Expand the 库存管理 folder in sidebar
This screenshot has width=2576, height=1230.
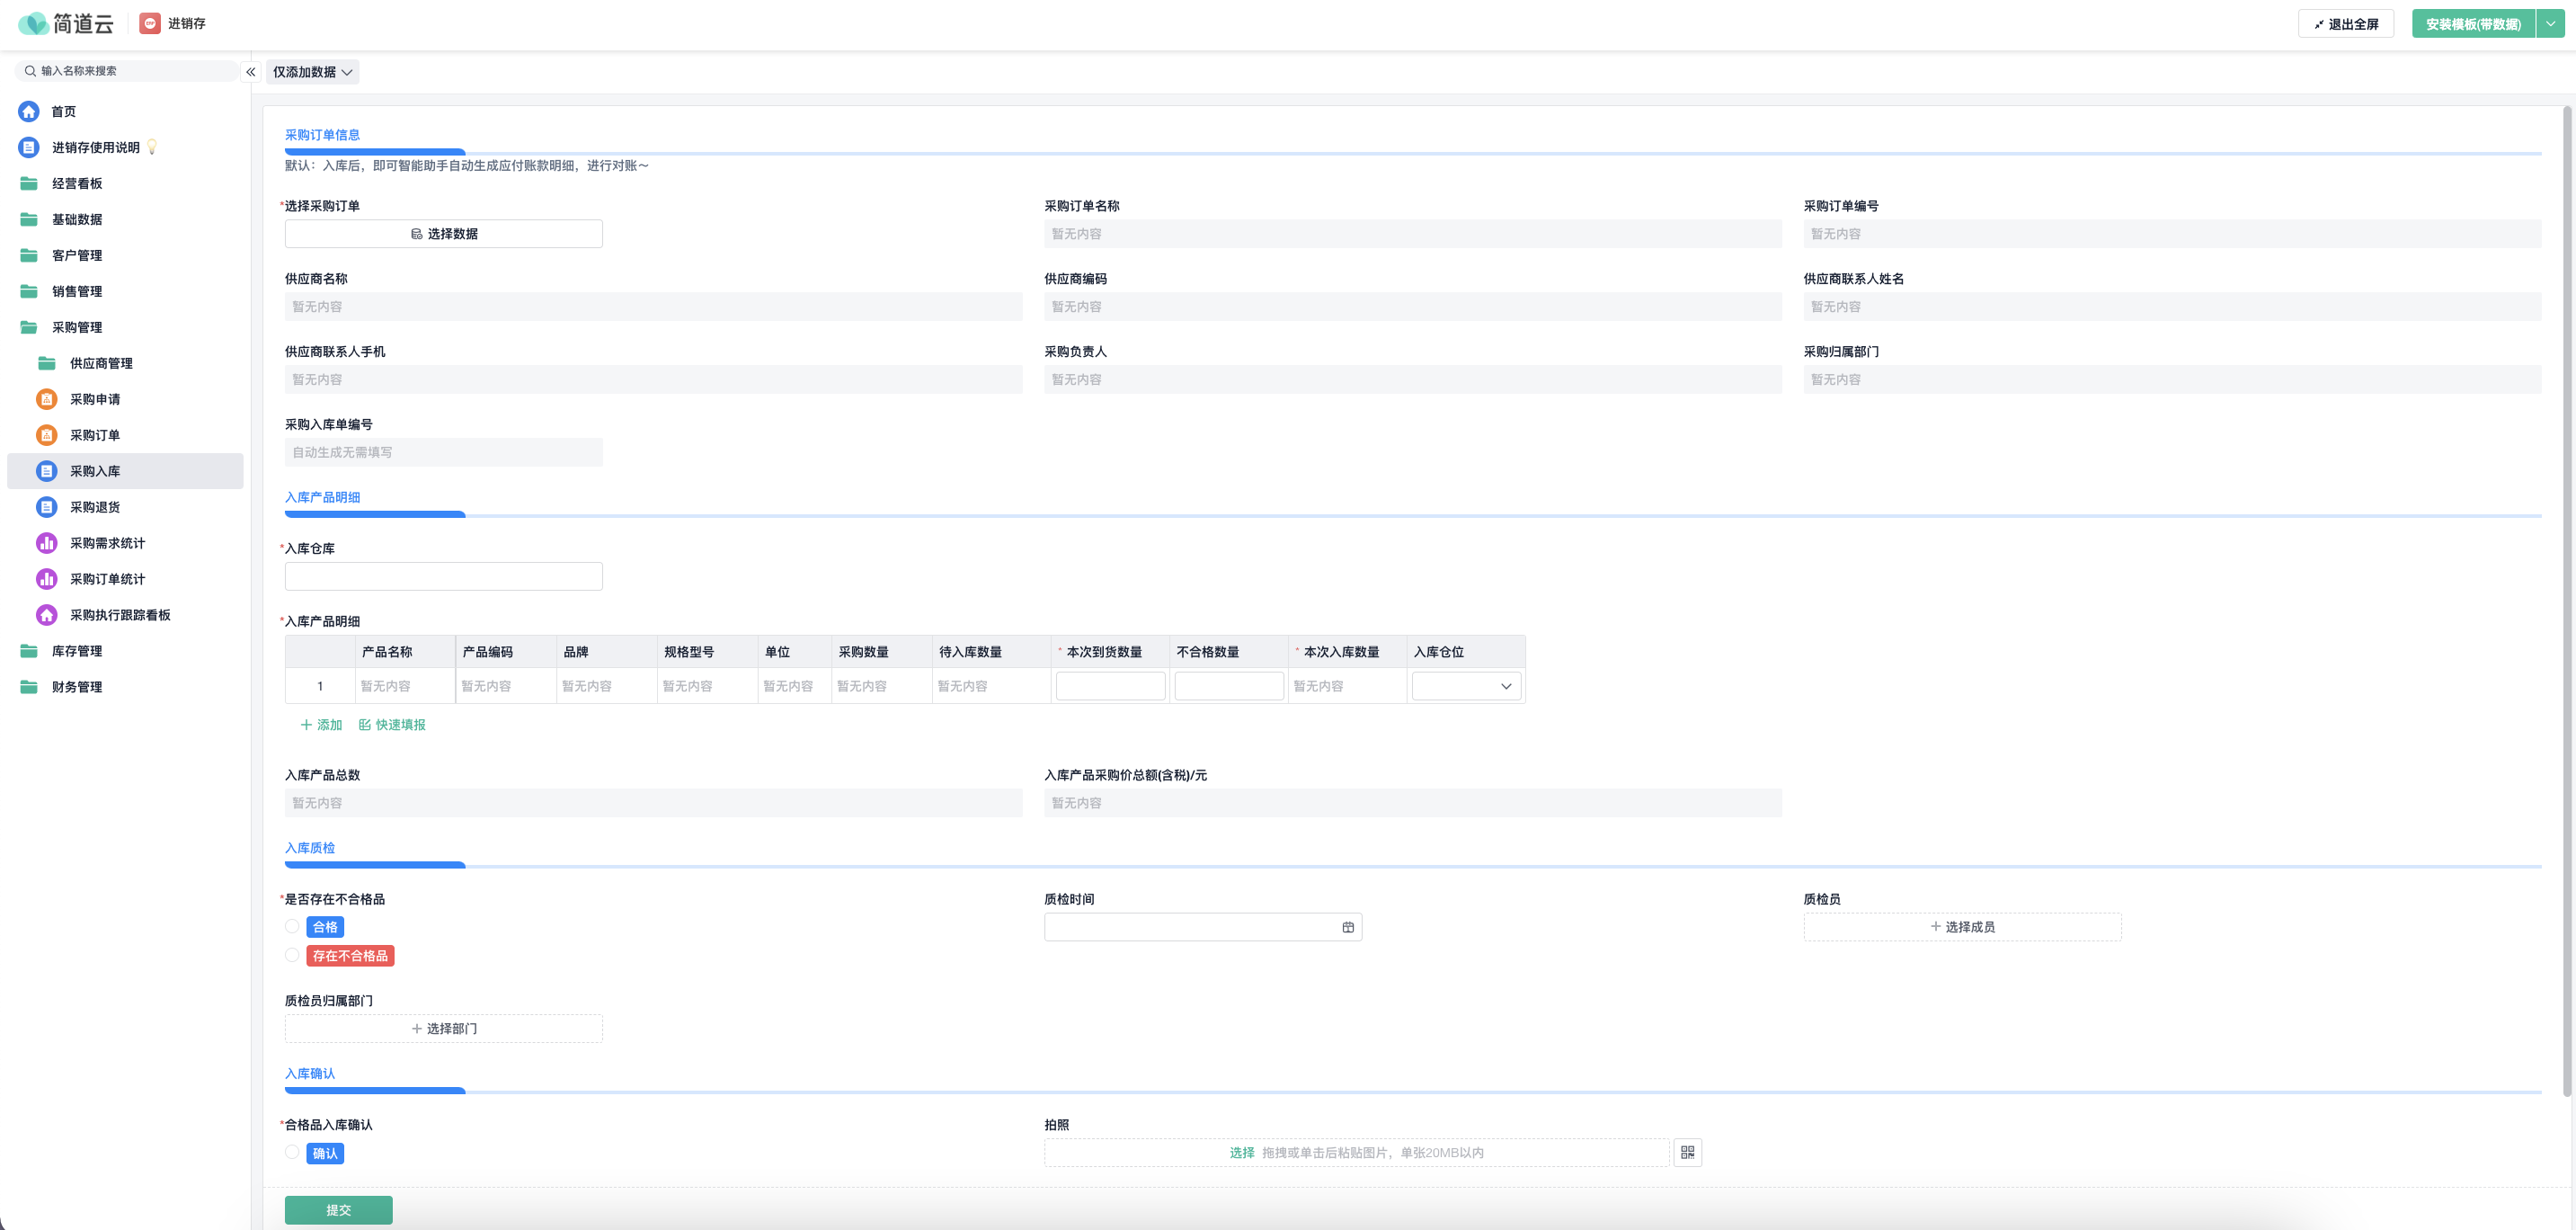point(76,651)
